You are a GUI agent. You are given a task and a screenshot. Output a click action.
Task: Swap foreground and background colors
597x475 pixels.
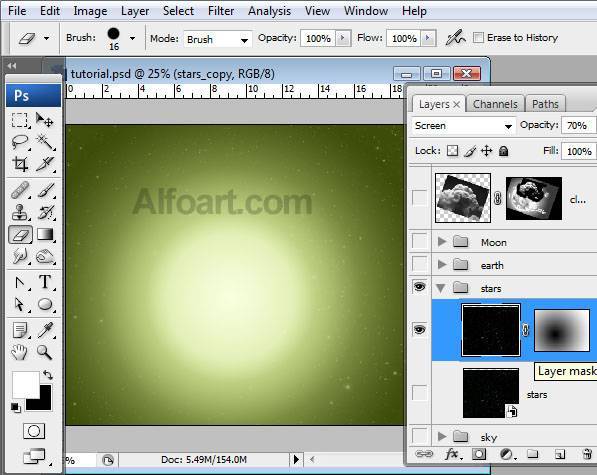[x=48, y=375]
